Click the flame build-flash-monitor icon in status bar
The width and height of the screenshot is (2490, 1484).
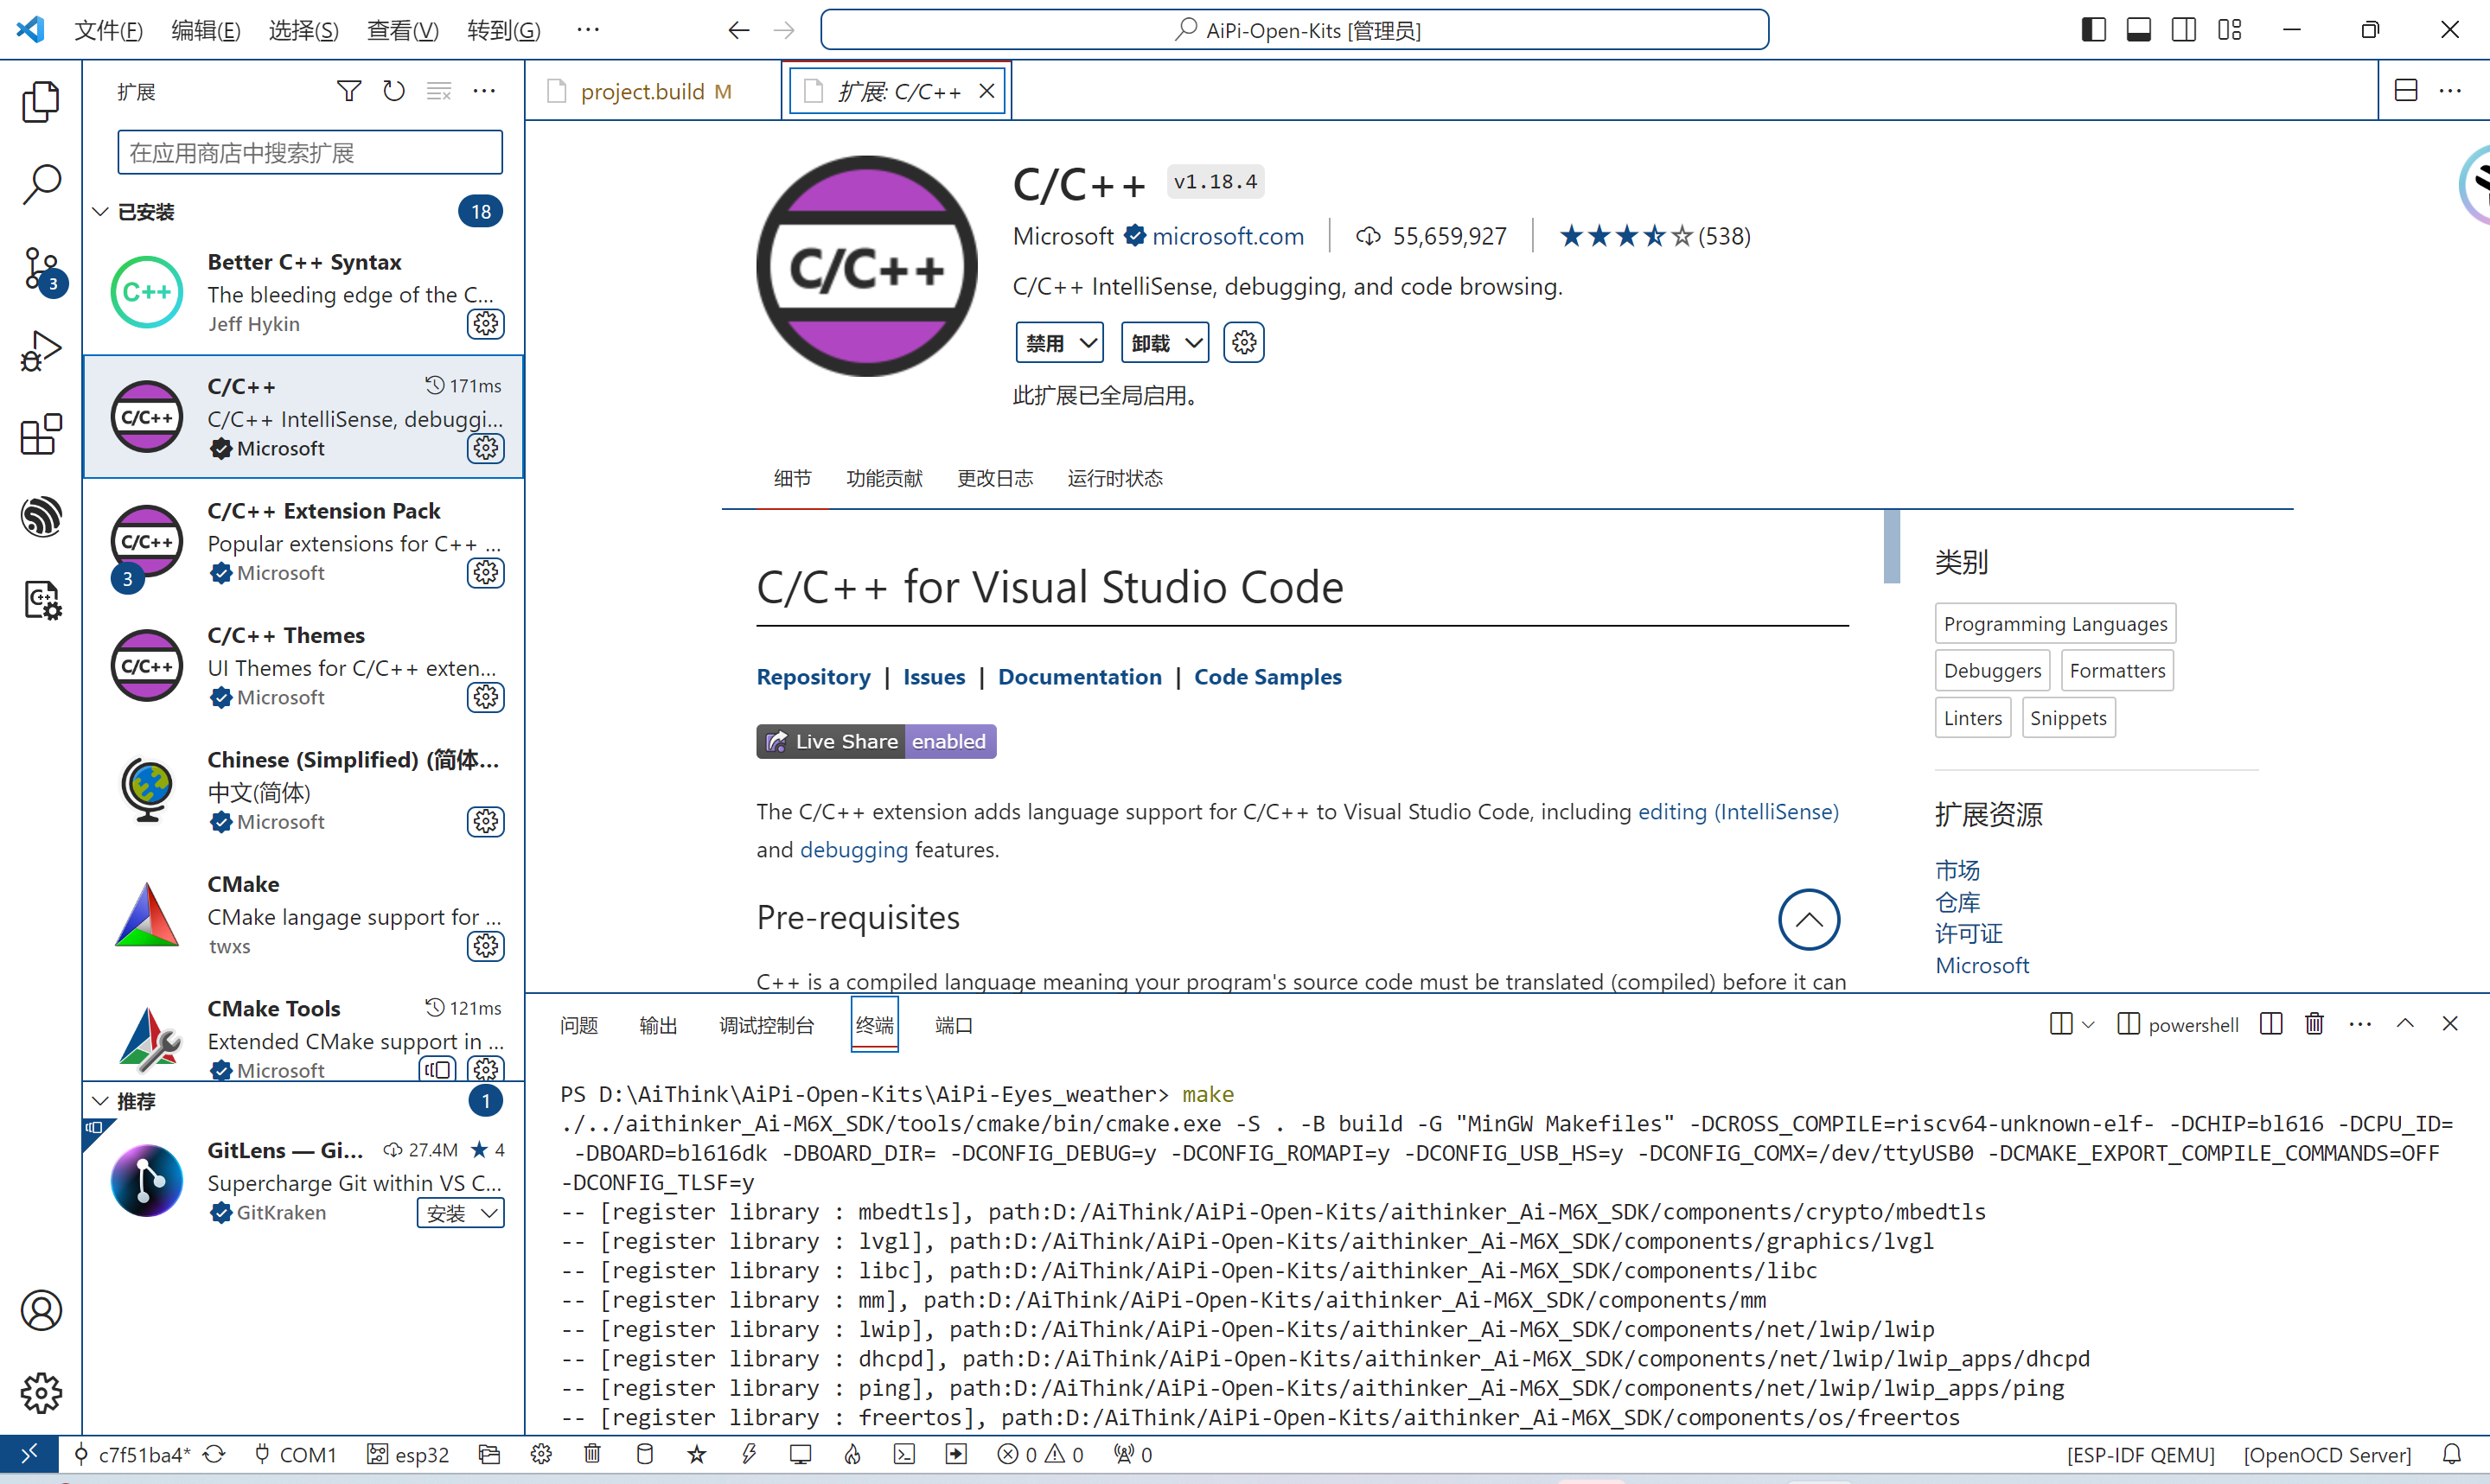853,1455
